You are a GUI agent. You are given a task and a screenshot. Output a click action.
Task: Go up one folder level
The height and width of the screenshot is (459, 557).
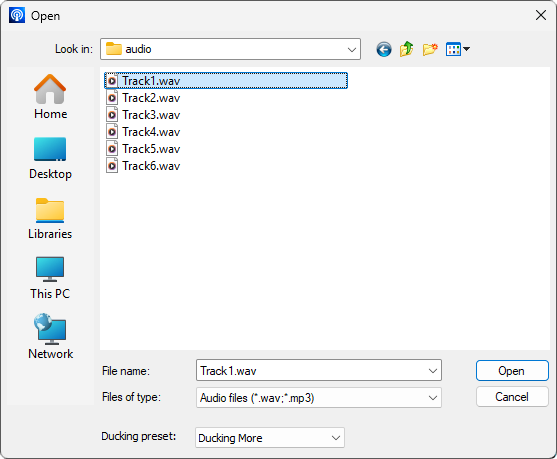(x=406, y=49)
